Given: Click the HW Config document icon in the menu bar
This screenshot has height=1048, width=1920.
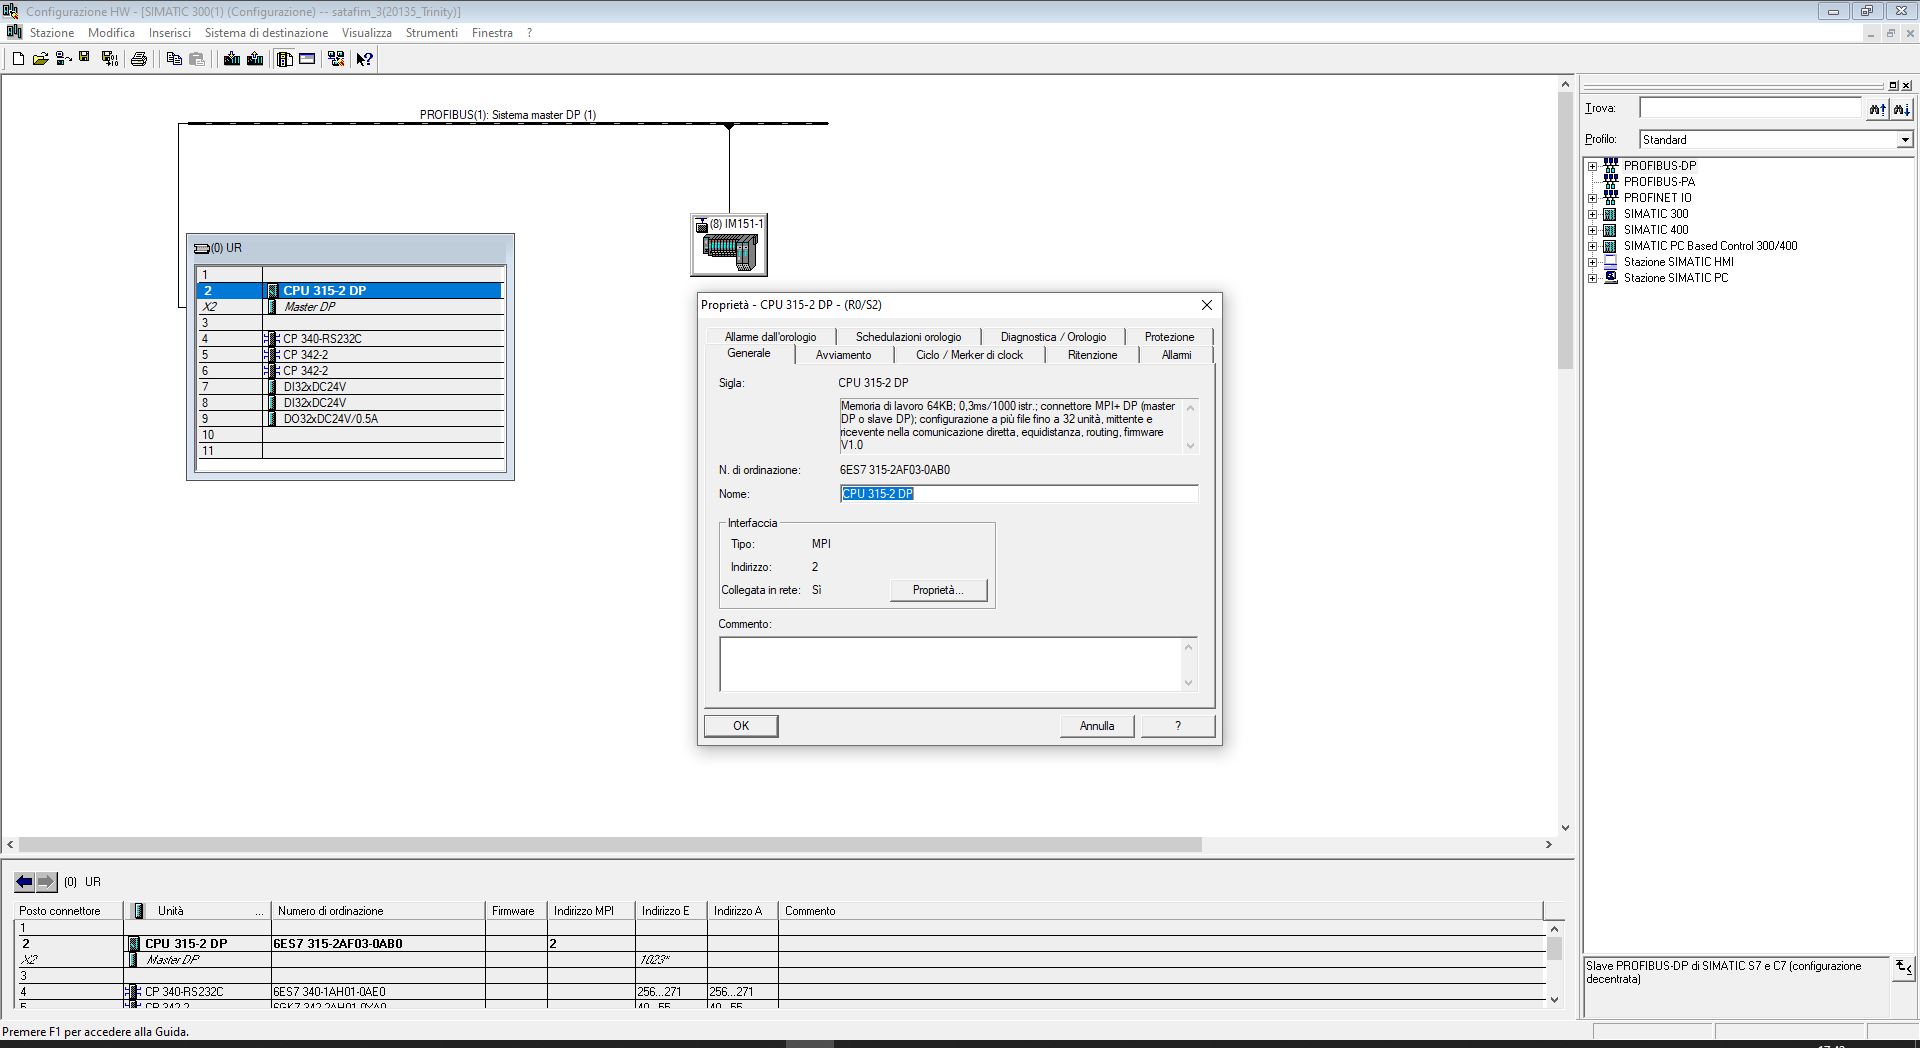Looking at the screenshot, I should point(14,32).
